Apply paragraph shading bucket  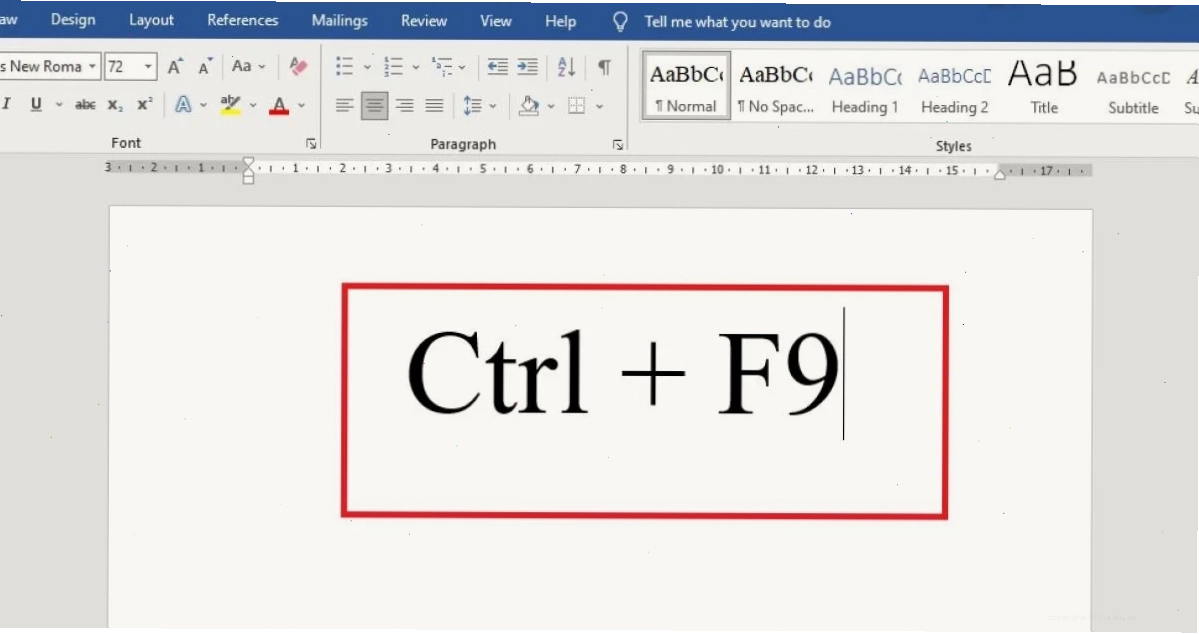pos(528,106)
